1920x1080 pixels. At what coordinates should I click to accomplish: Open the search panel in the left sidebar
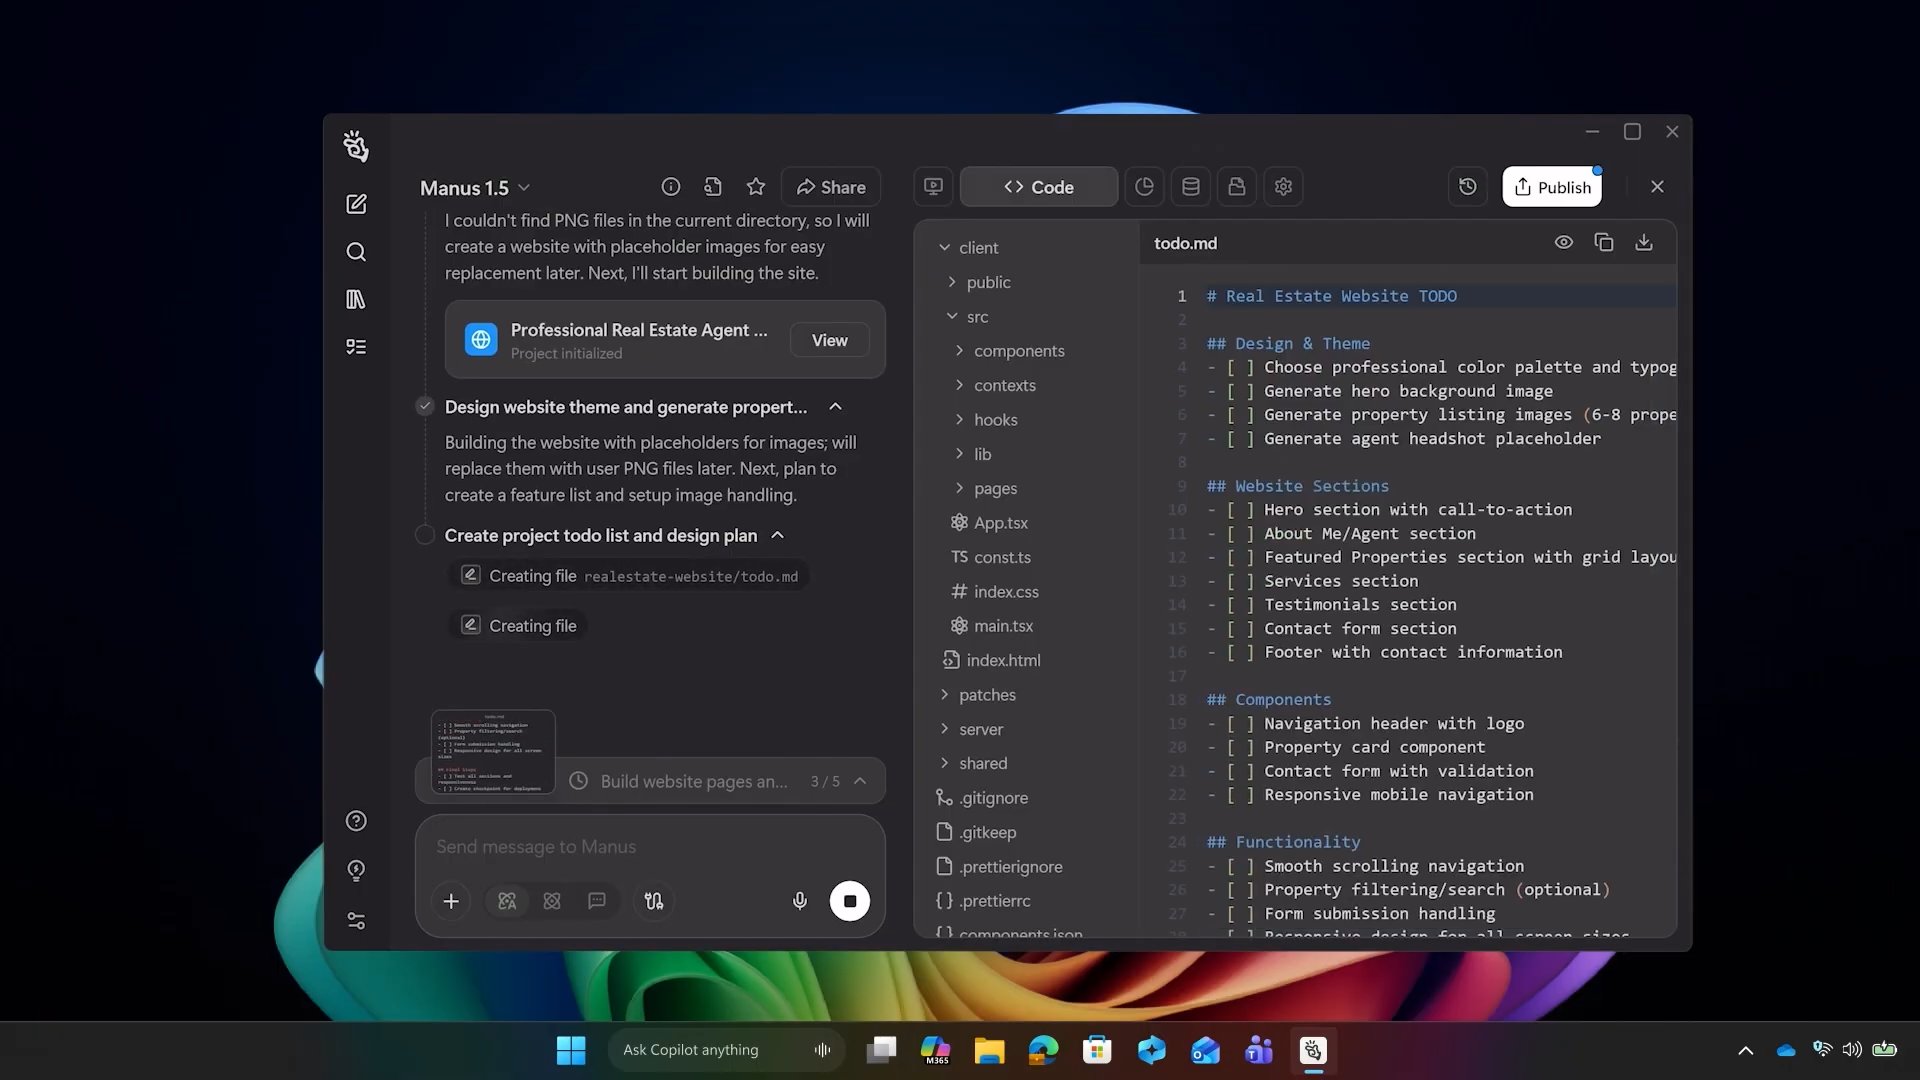point(356,252)
